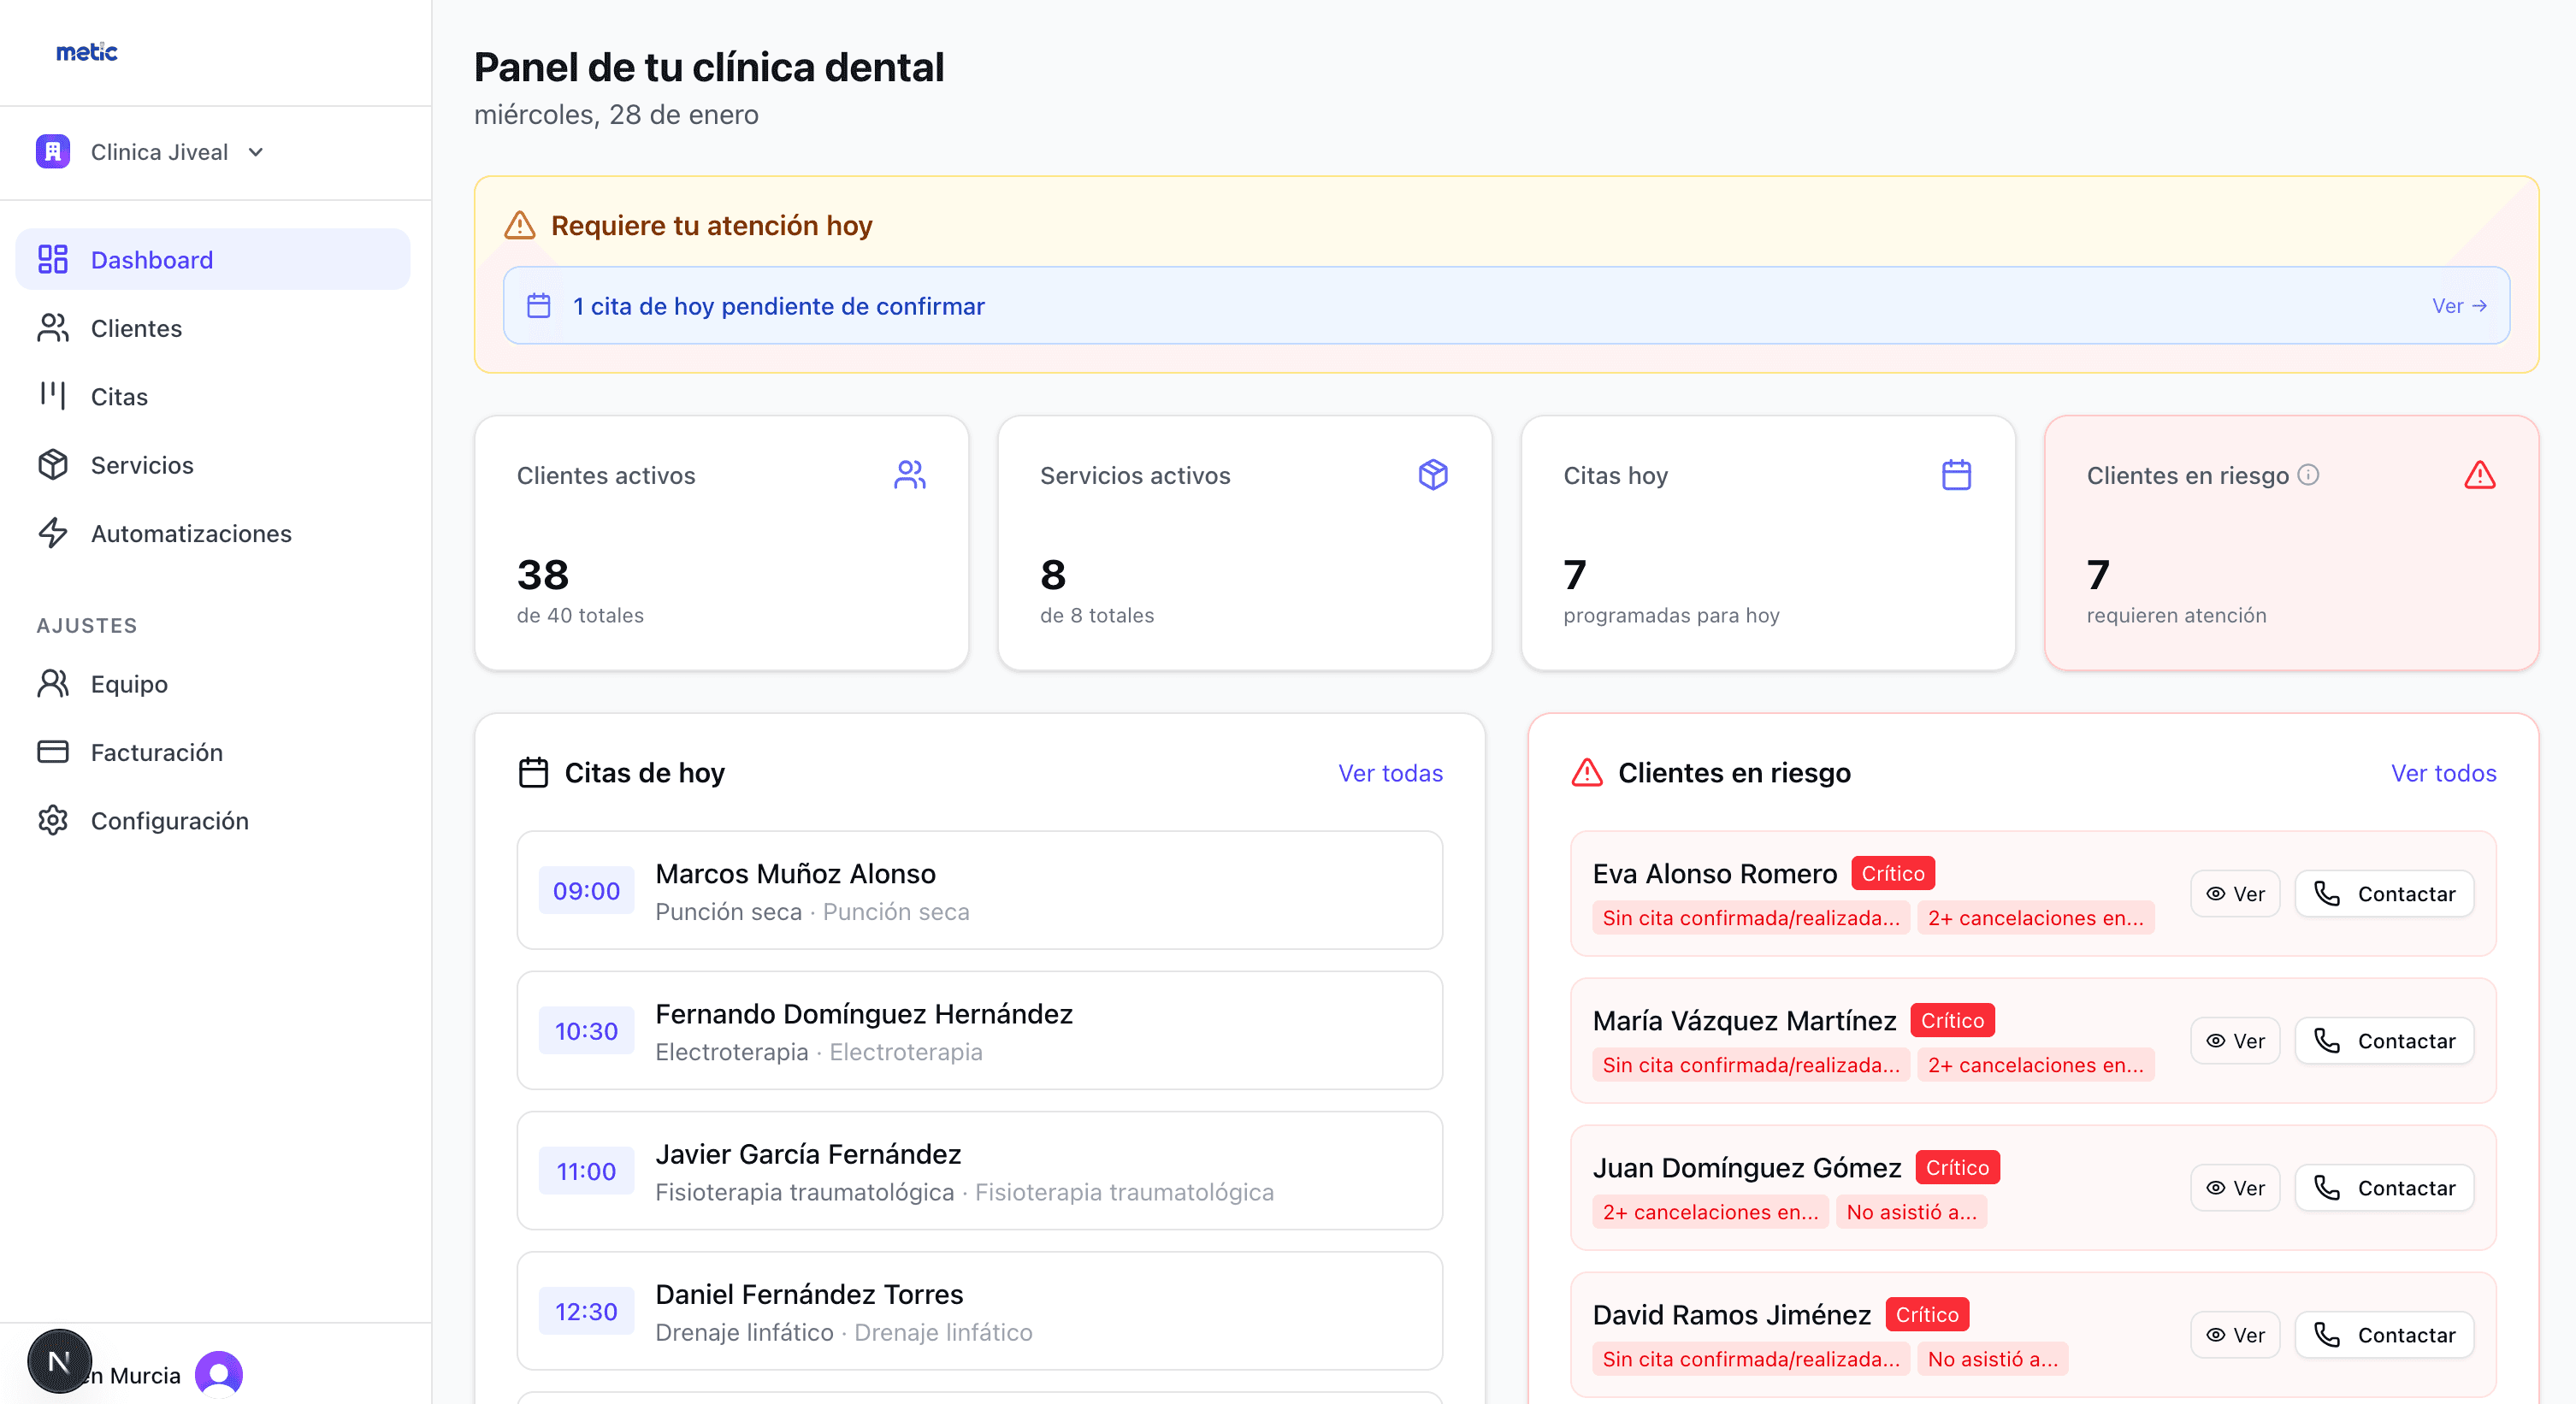Viewport: 2576px width, 1404px height.
Task: Click the info icon beside Clientes en riesgo
Action: point(2308,475)
